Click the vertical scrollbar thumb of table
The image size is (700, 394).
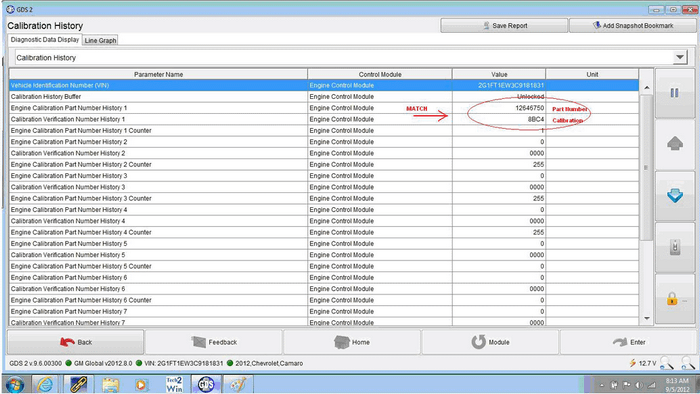tap(646, 167)
